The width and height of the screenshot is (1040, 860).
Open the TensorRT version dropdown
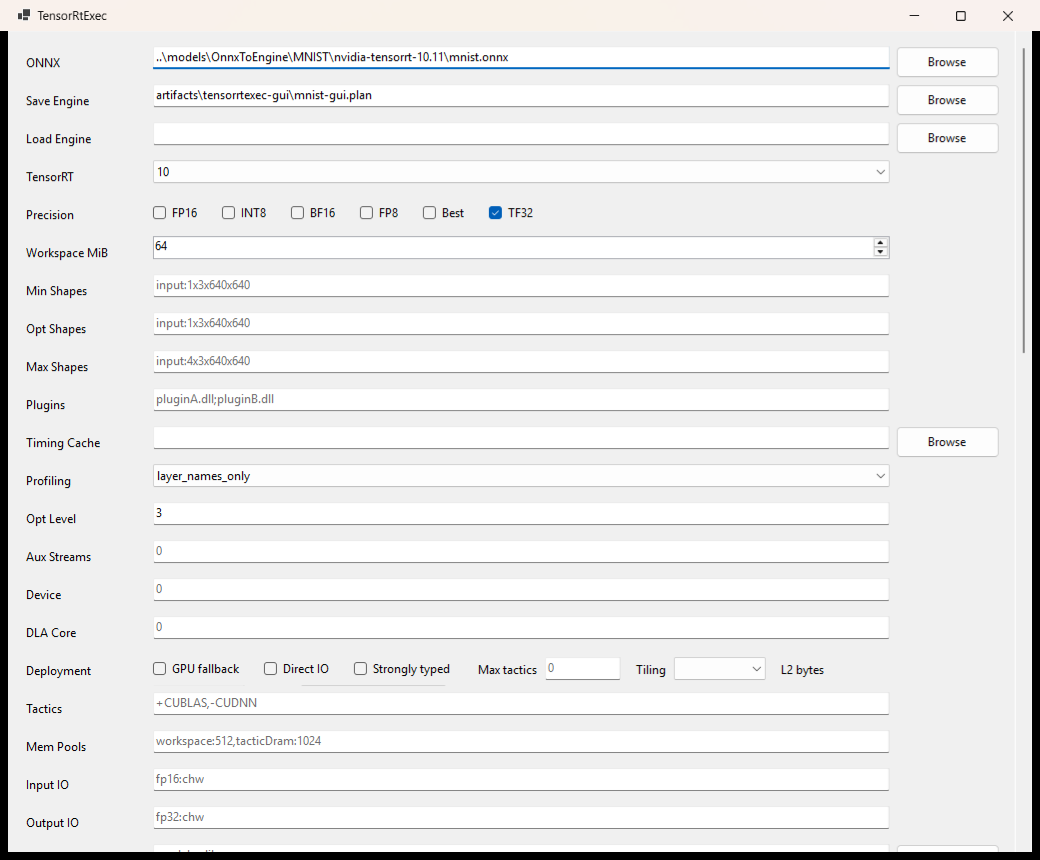[x=521, y=172]
